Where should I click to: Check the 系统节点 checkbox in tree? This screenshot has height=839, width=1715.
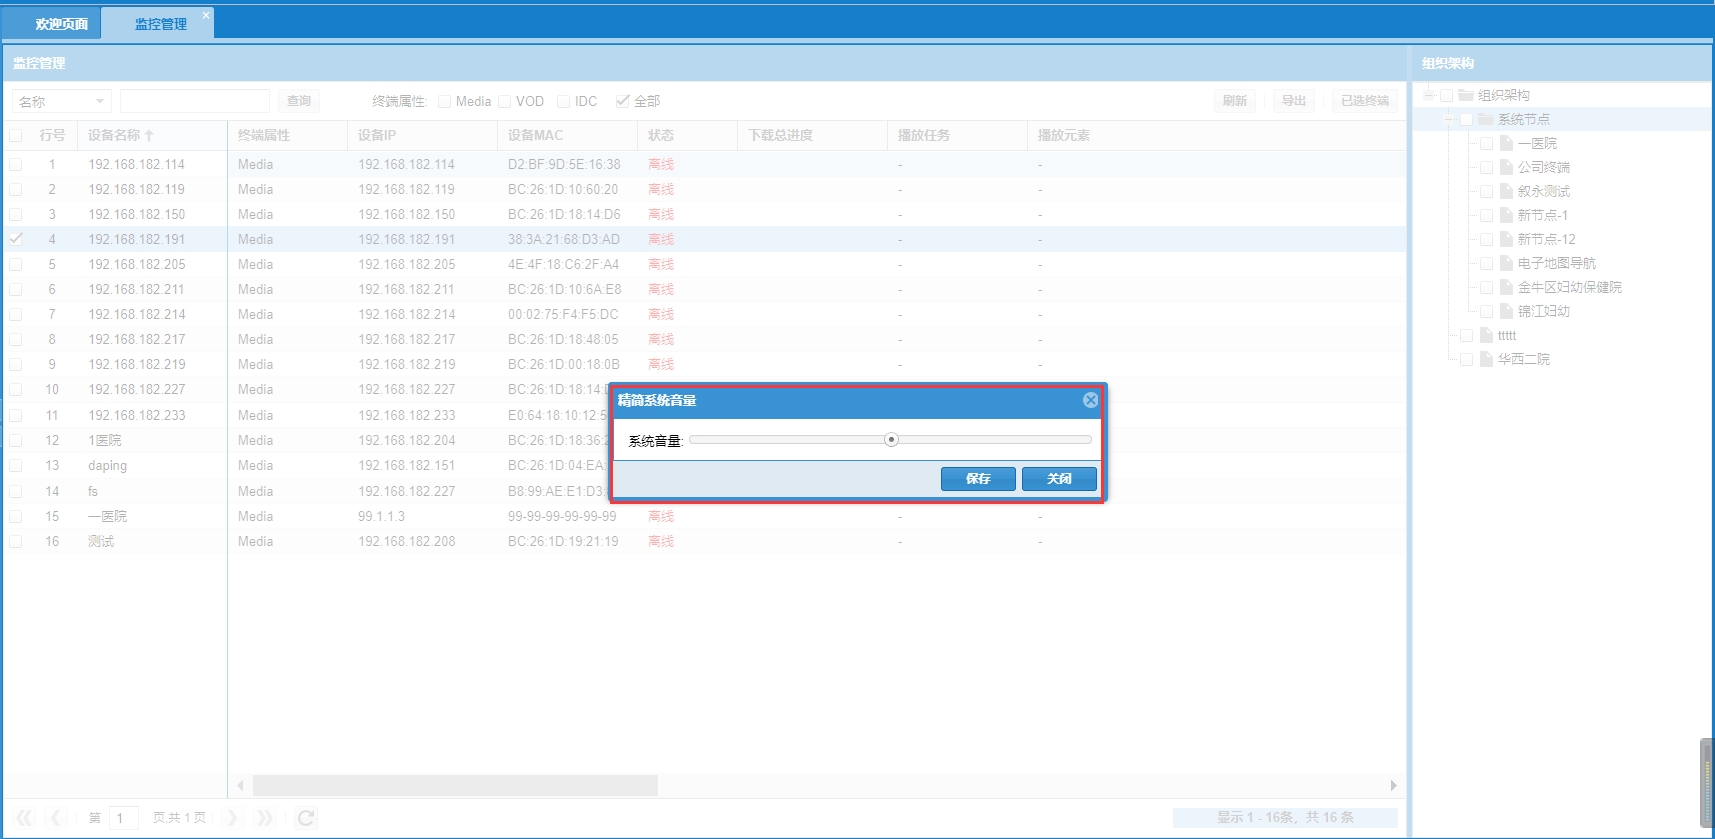(x=1466, y=119)
